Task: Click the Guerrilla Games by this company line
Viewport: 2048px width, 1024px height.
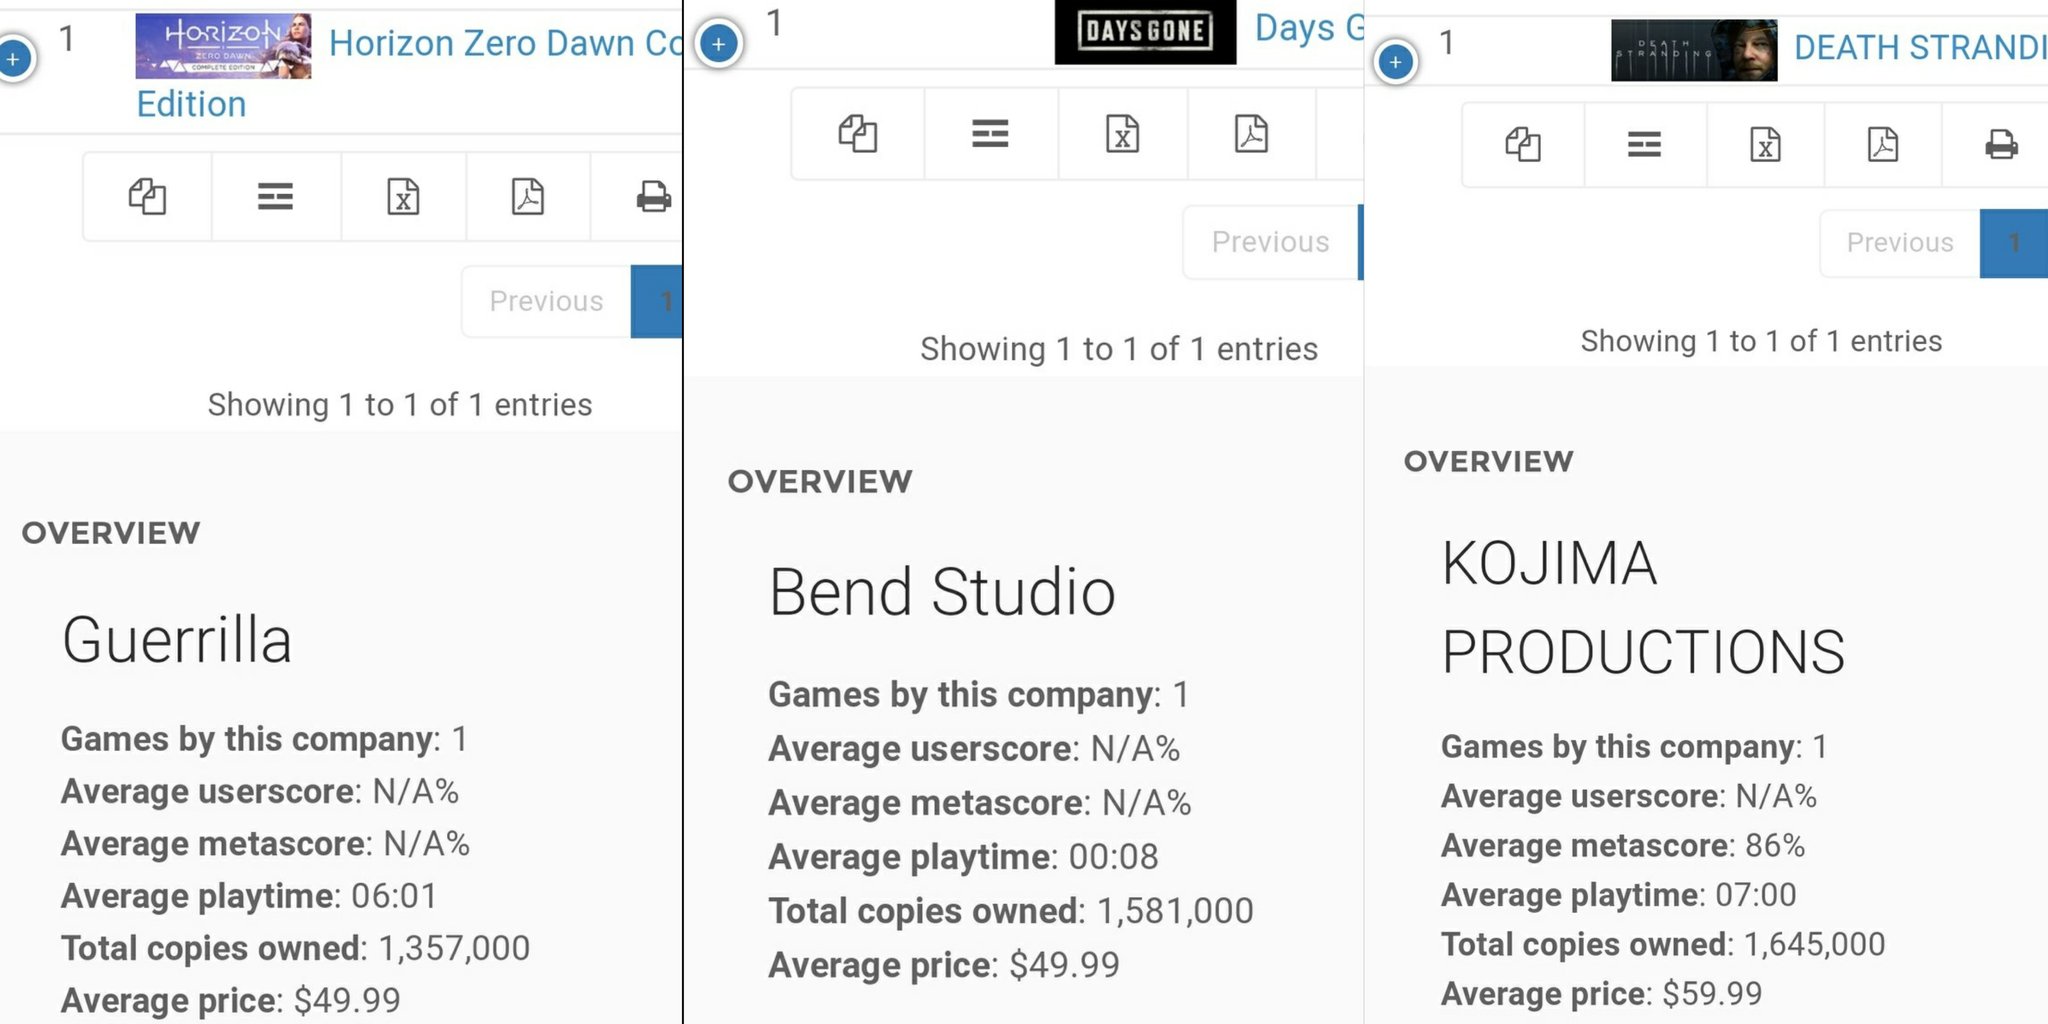Action: click(264, 739)
